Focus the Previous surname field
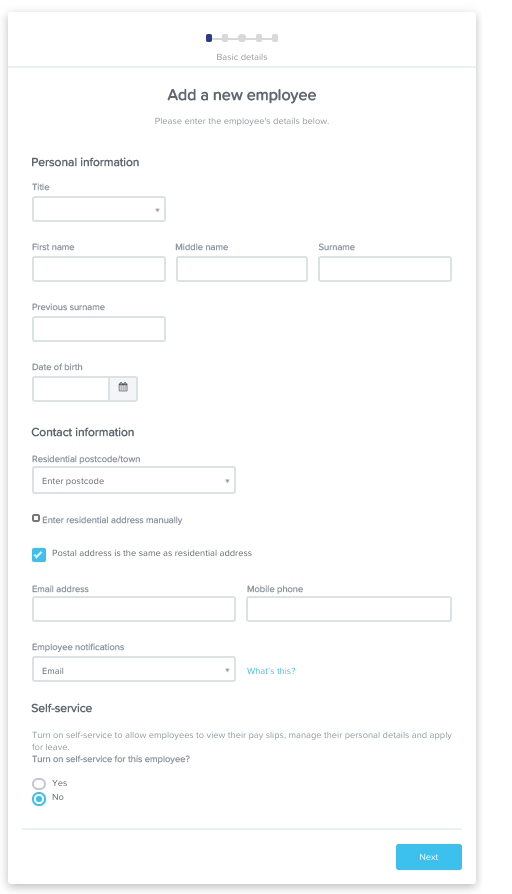Screen dimensions: 512x894 tap(99, 329)
